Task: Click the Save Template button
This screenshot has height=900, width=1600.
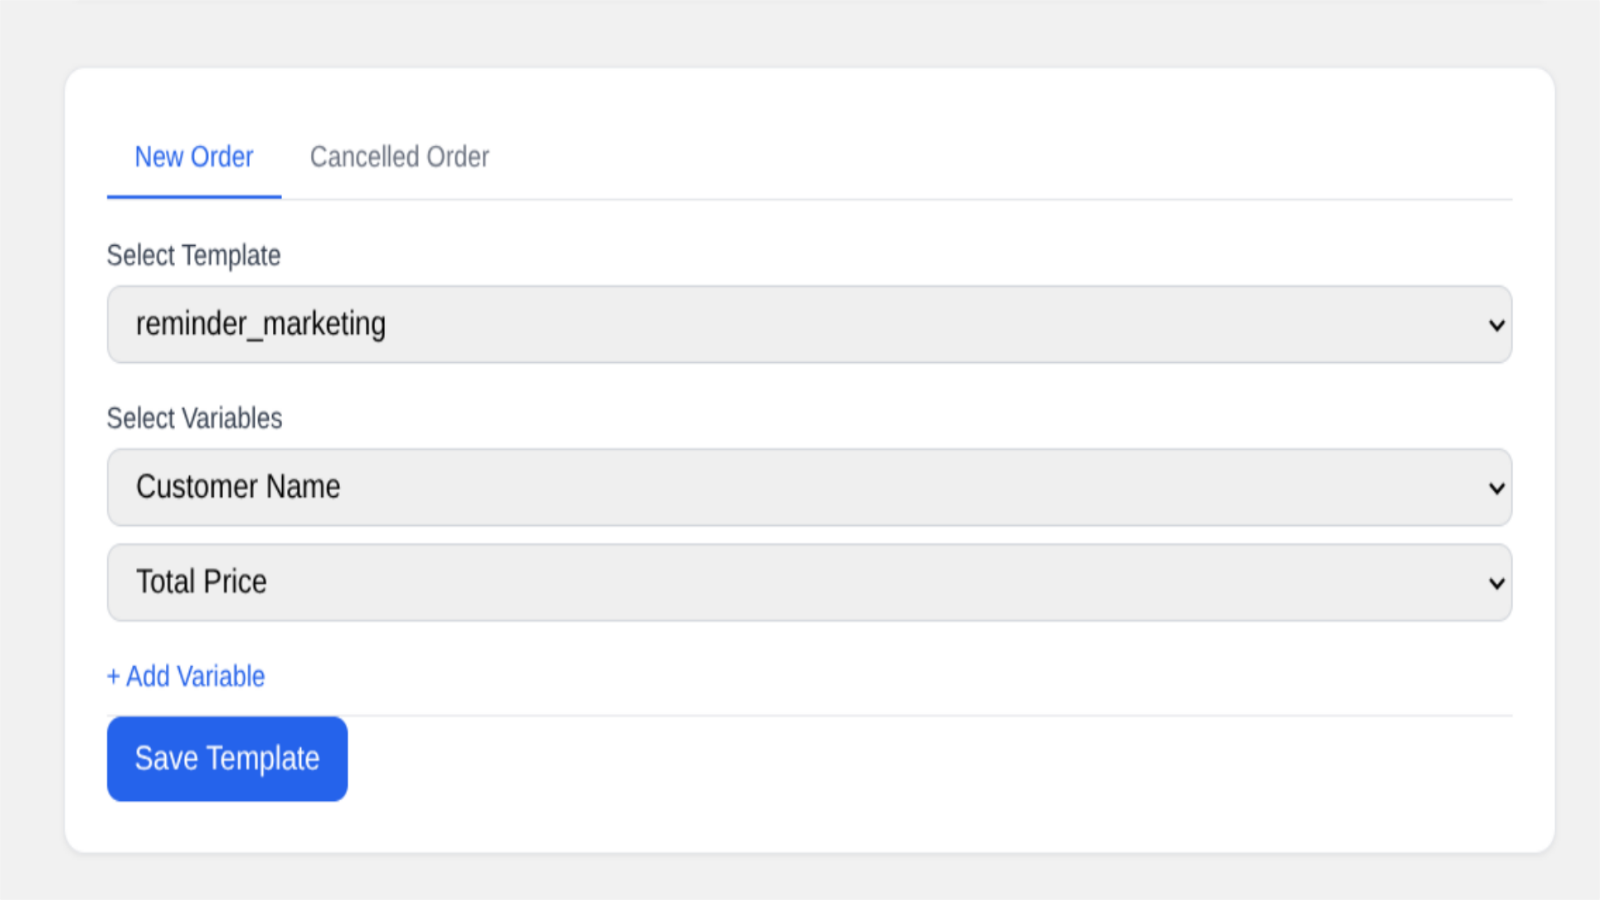Action: pos(227,758)
